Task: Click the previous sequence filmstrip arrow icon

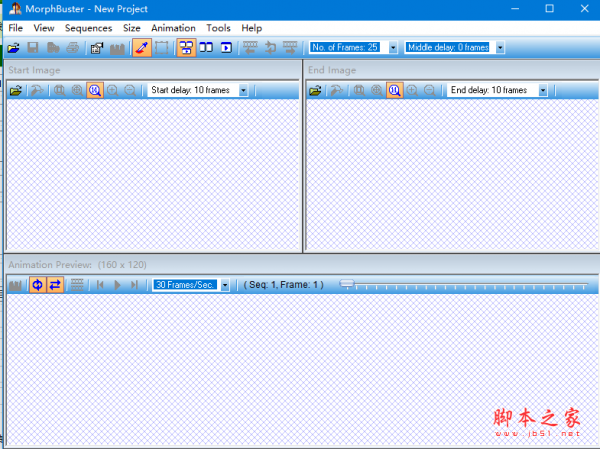Action: [x=250, y=48]
